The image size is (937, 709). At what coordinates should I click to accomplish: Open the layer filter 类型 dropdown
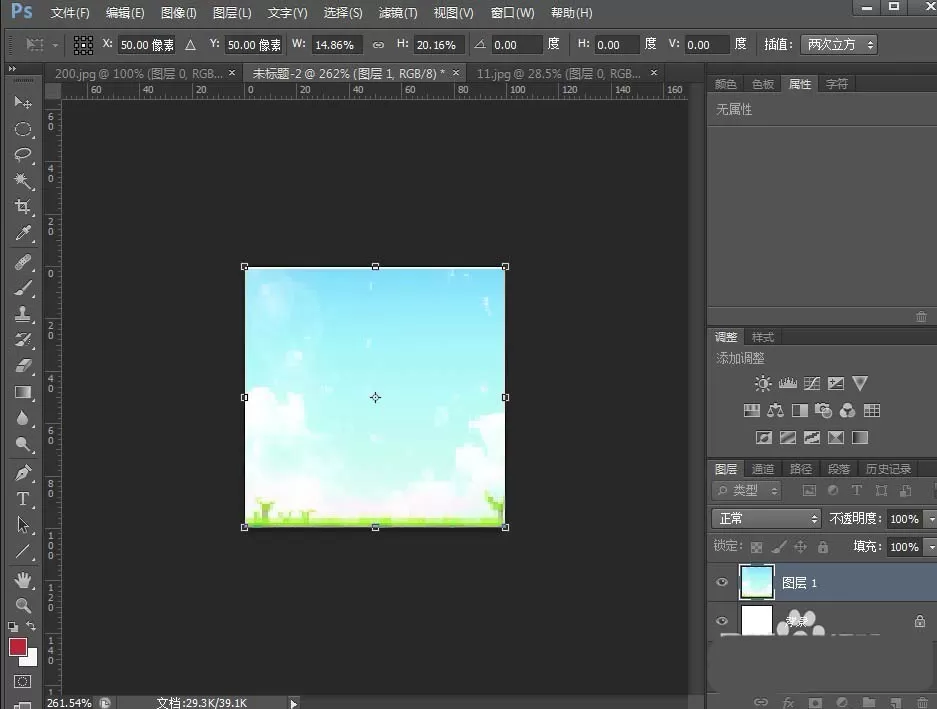746,491
